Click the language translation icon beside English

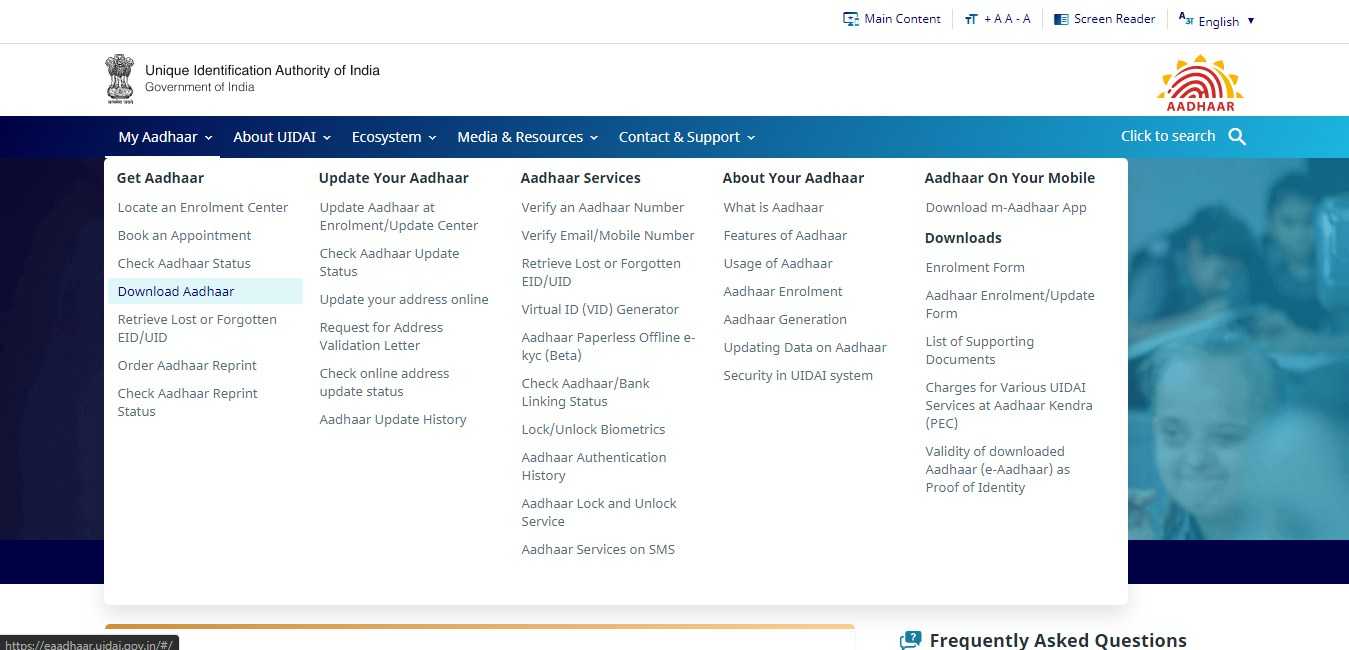click(x=1186, y=19)
